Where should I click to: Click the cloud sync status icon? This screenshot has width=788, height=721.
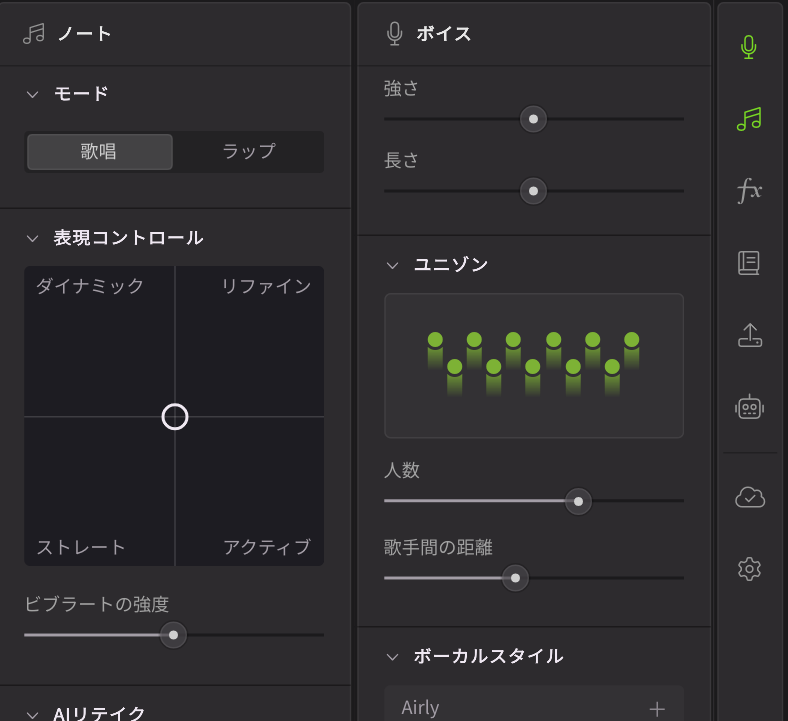click(749, 497)
